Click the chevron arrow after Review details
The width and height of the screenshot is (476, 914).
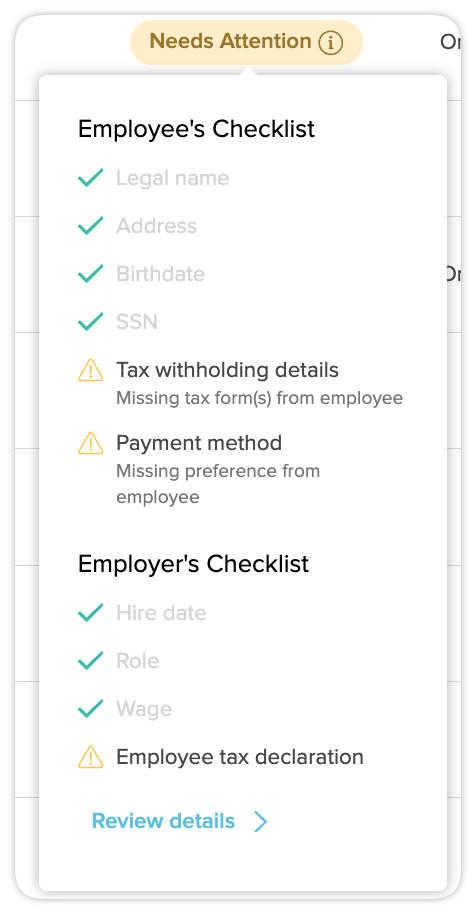tap(261, 821)
